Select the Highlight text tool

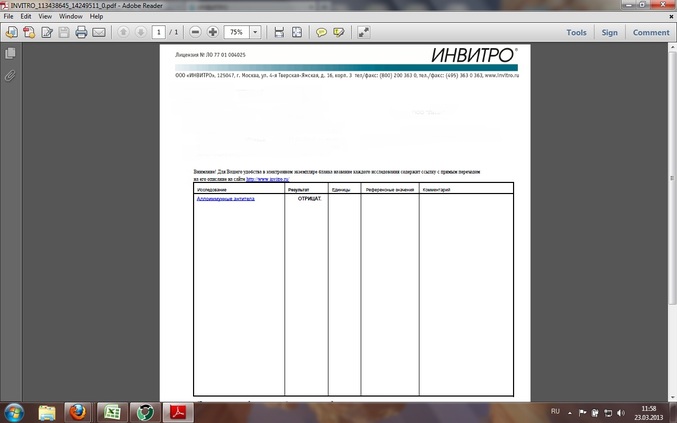339,32
